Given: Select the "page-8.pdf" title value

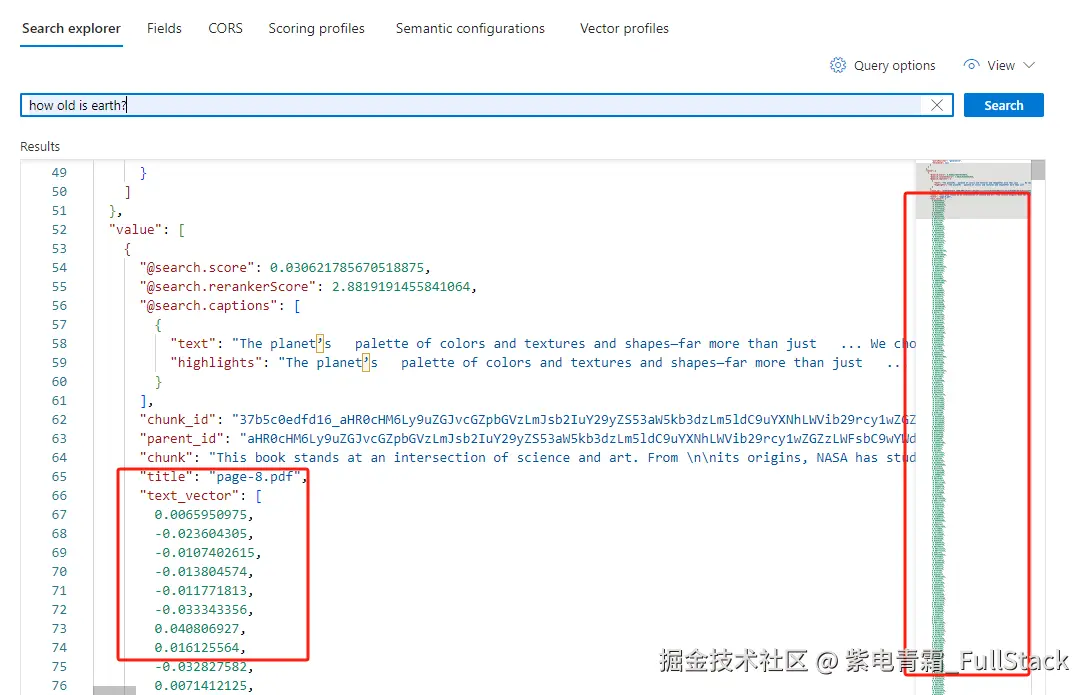Looking at the screenshot, I should coord(254,477).
